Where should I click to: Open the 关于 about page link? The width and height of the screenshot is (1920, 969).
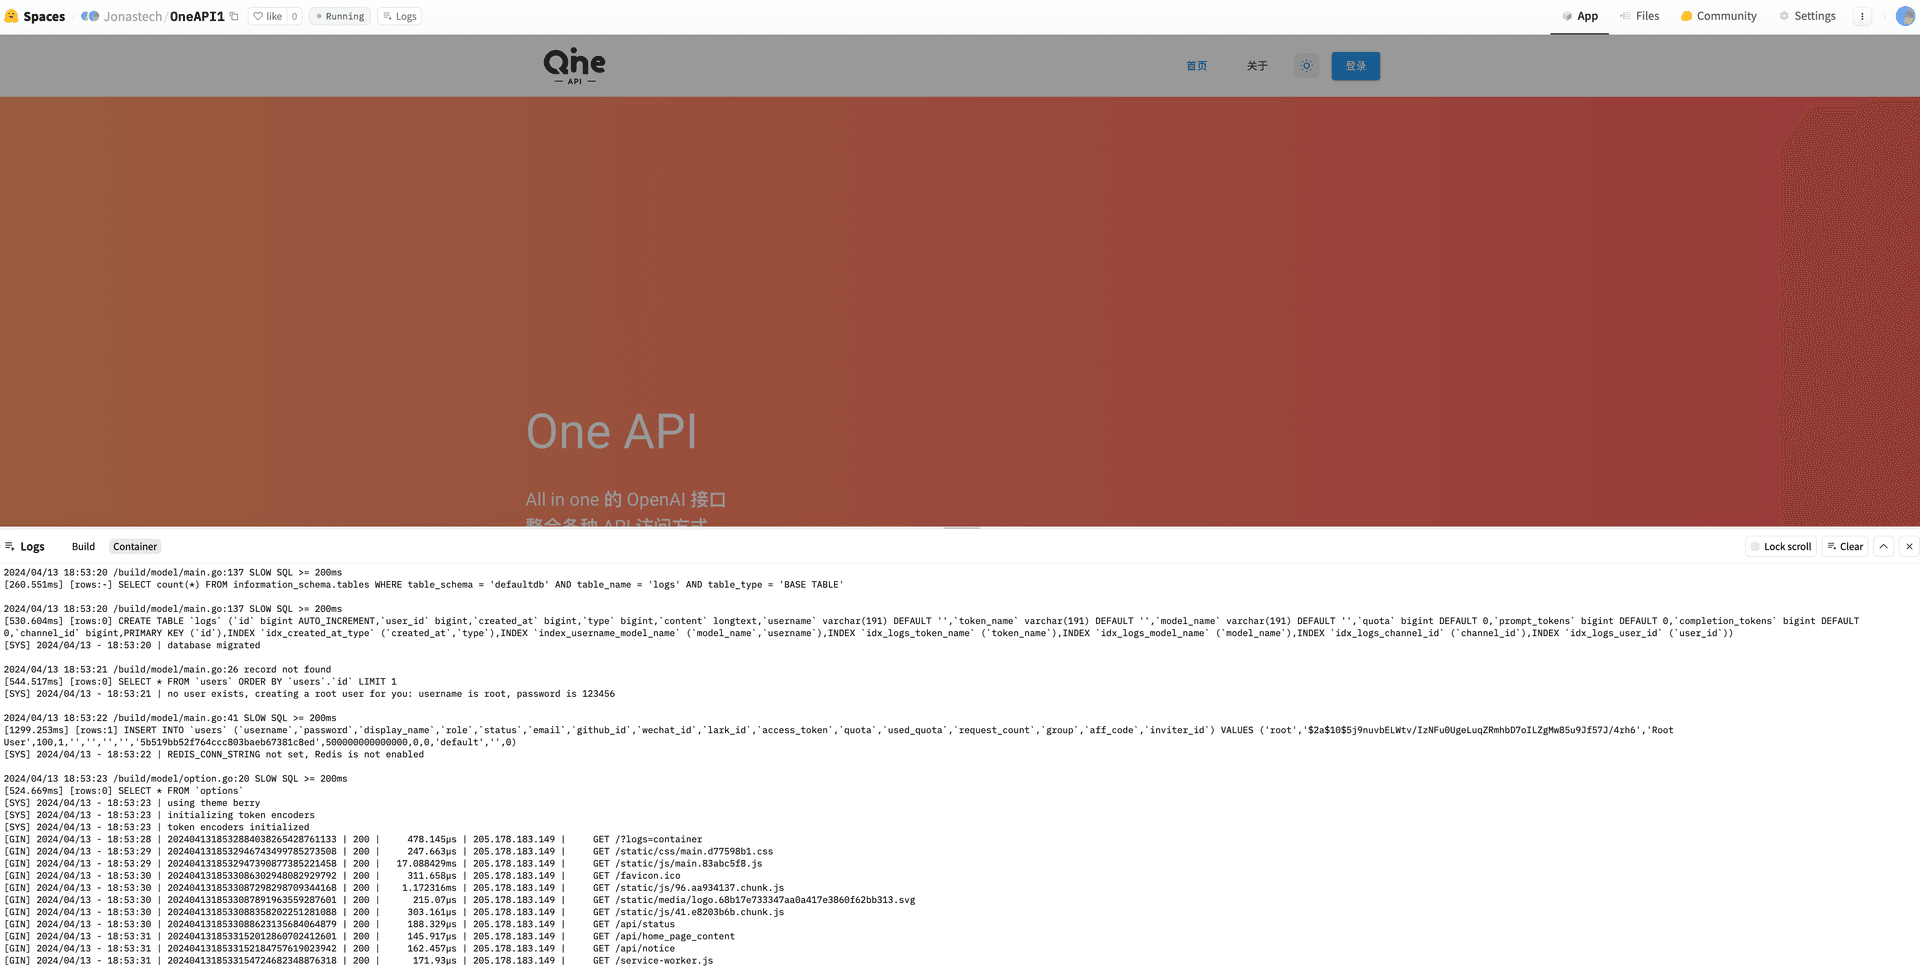pos(1257,66)
